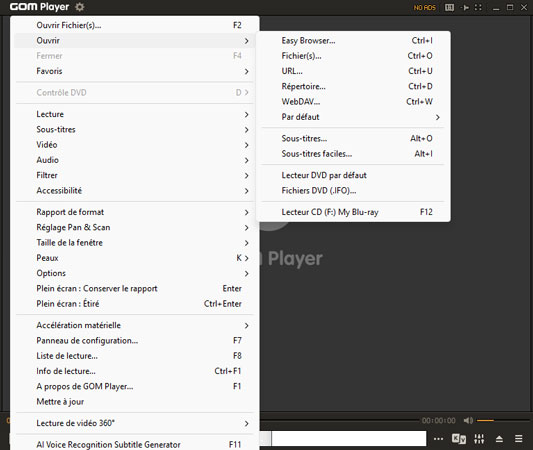Image resolution: width=533 pixels, height=450 pixels.
Task: Open Taille de la fenêtre submenu
Action: click(x=135, y=243)
